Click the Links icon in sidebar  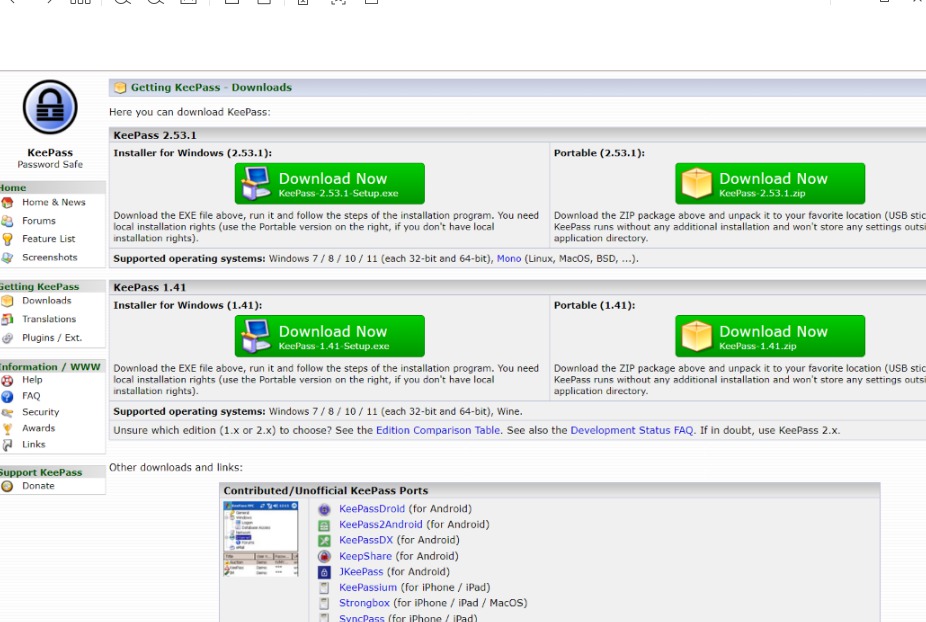(x=7, y=445)
